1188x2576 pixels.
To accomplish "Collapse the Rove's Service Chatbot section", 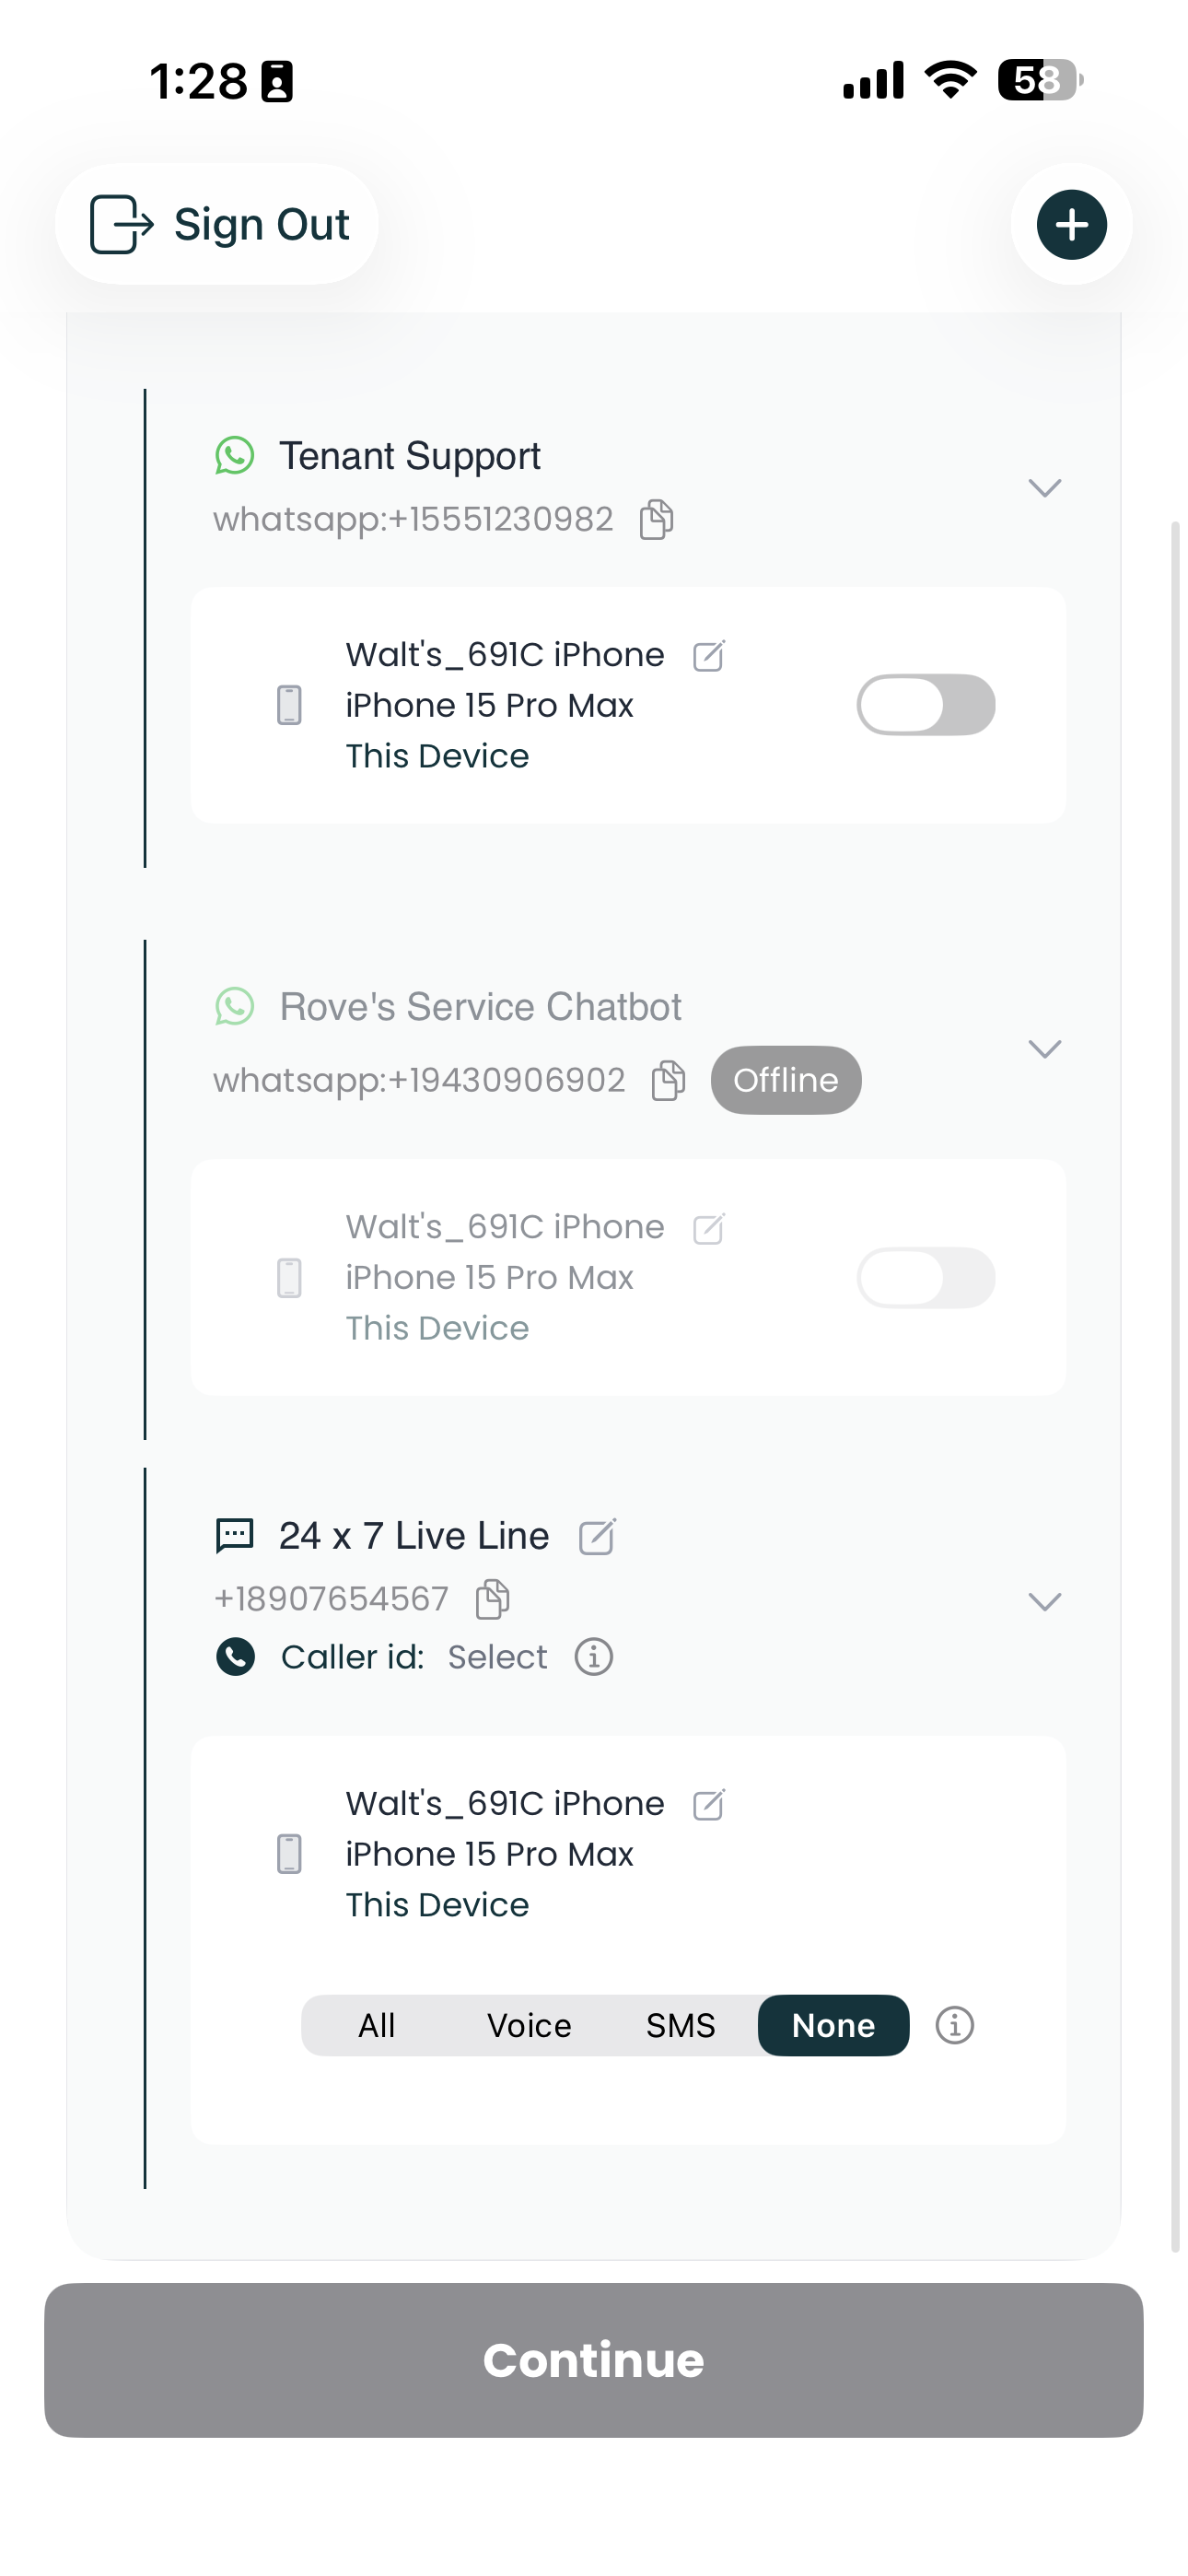I will click(1045, 1049).
